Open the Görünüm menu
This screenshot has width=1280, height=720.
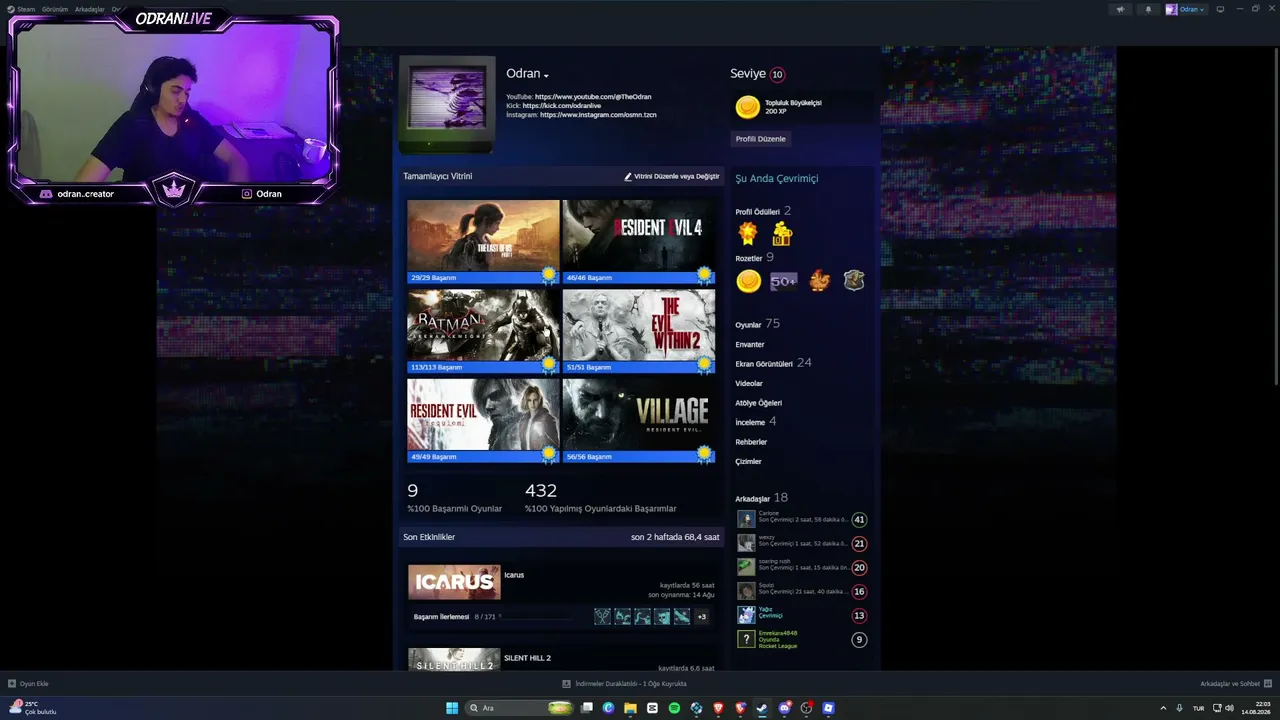[55, 9]
